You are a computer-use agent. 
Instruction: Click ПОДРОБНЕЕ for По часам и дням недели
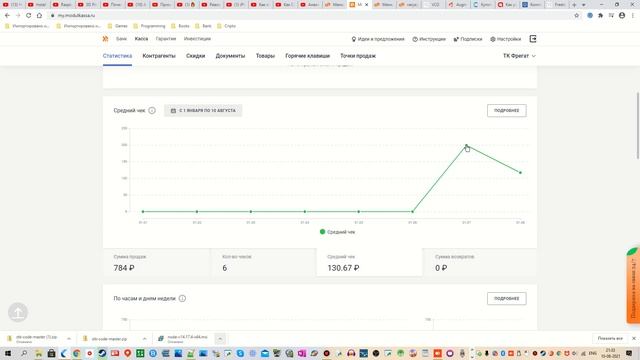[507, 298]
